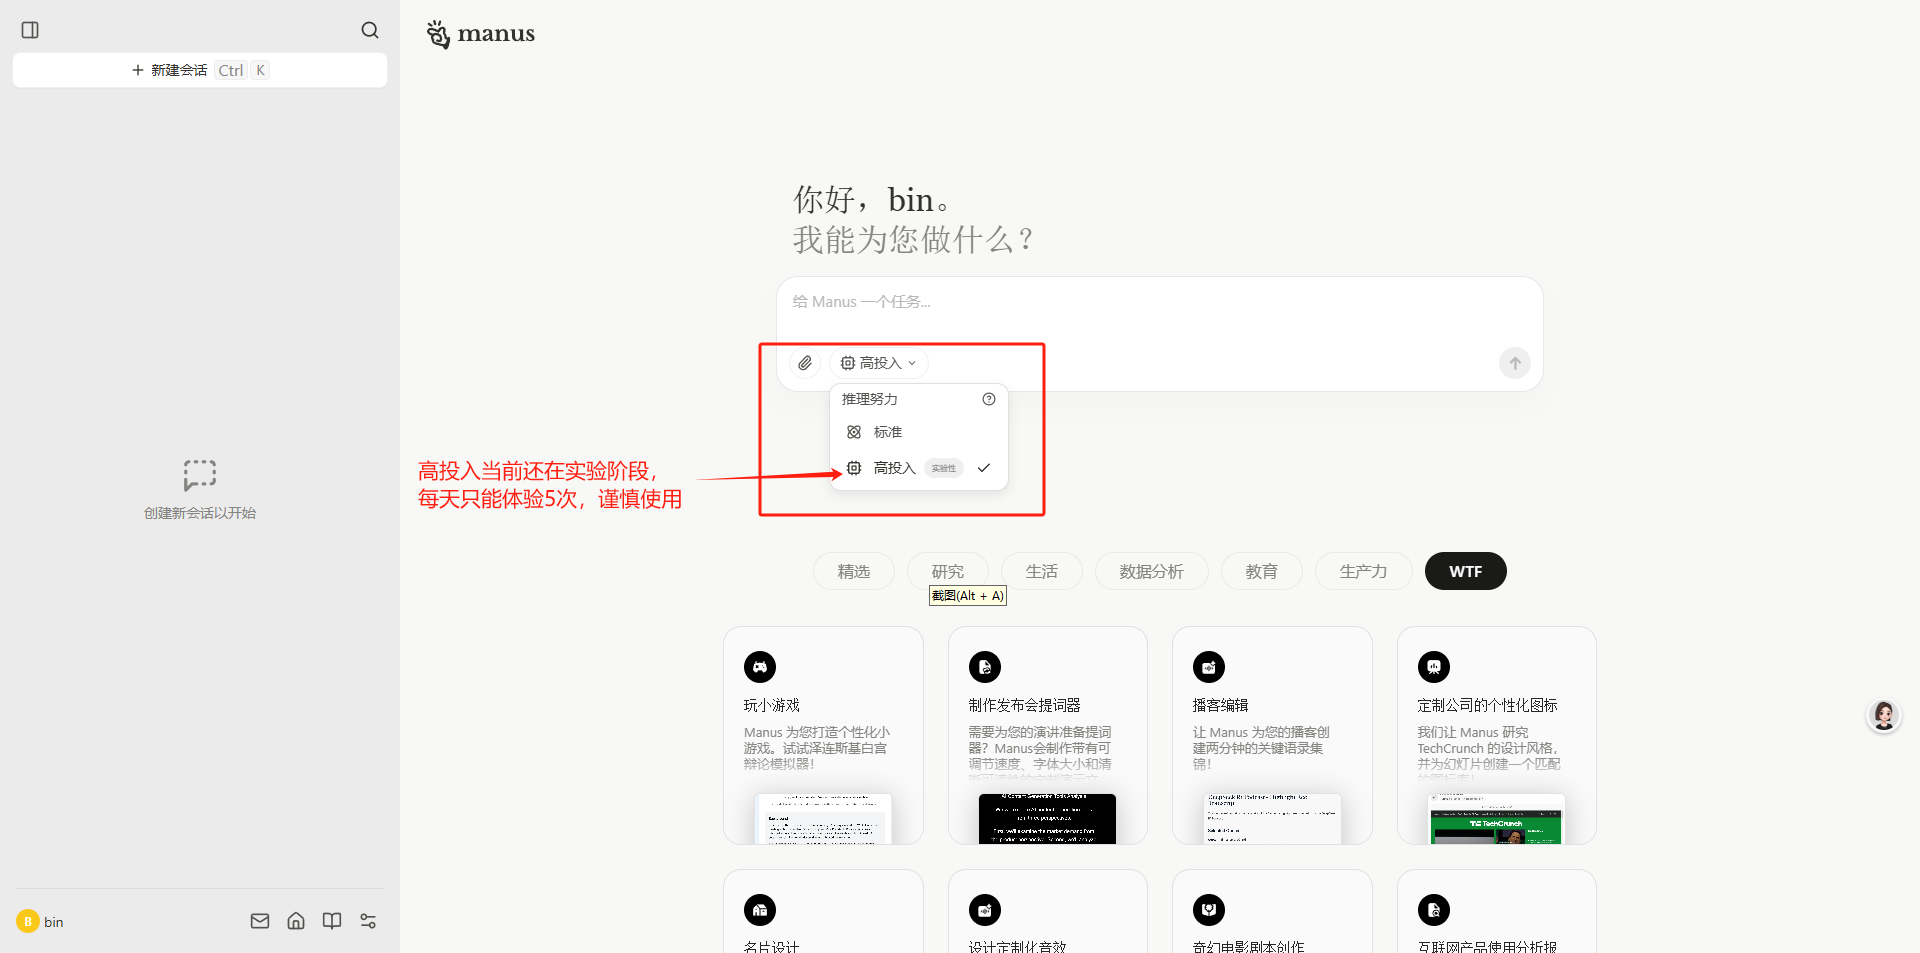The width and height of the screenshot is (1920, 953).
Task: Open the floating assistant avatar
Action: tap(1884, 716)
